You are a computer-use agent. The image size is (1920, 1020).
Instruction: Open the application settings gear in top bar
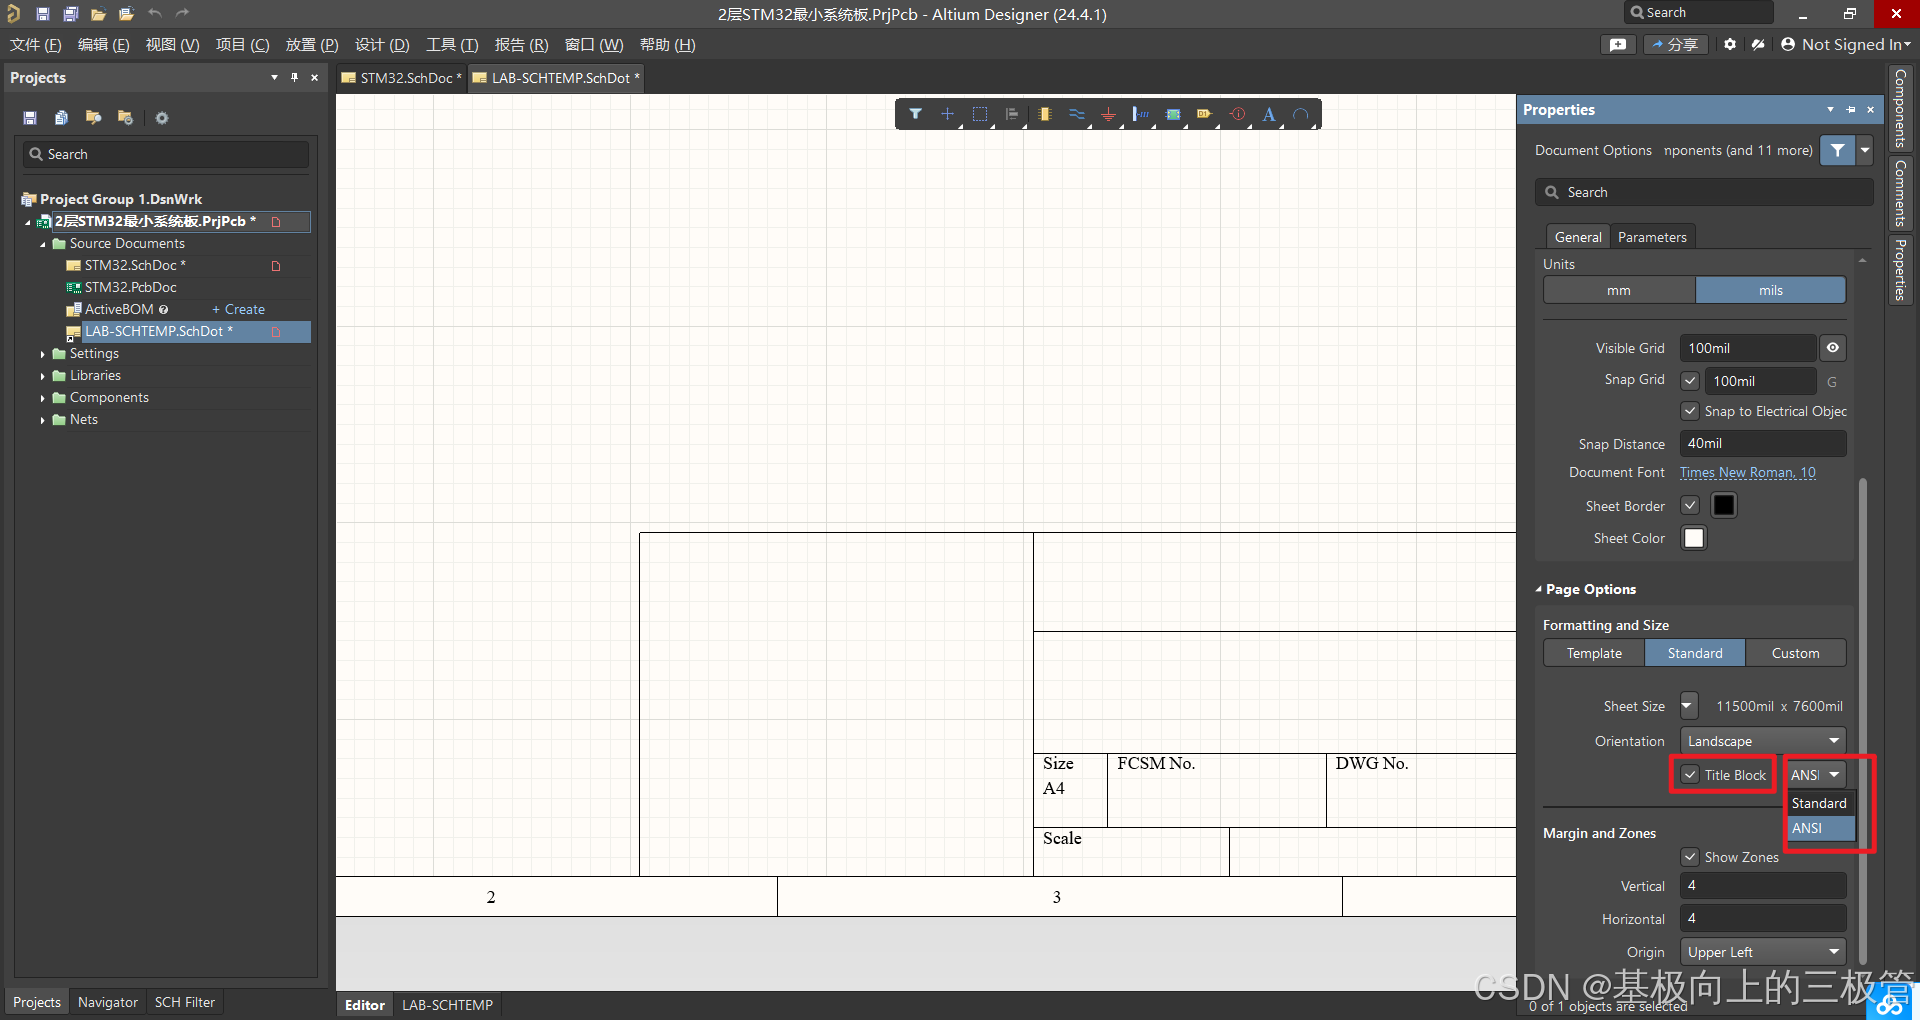point(1730,44)
